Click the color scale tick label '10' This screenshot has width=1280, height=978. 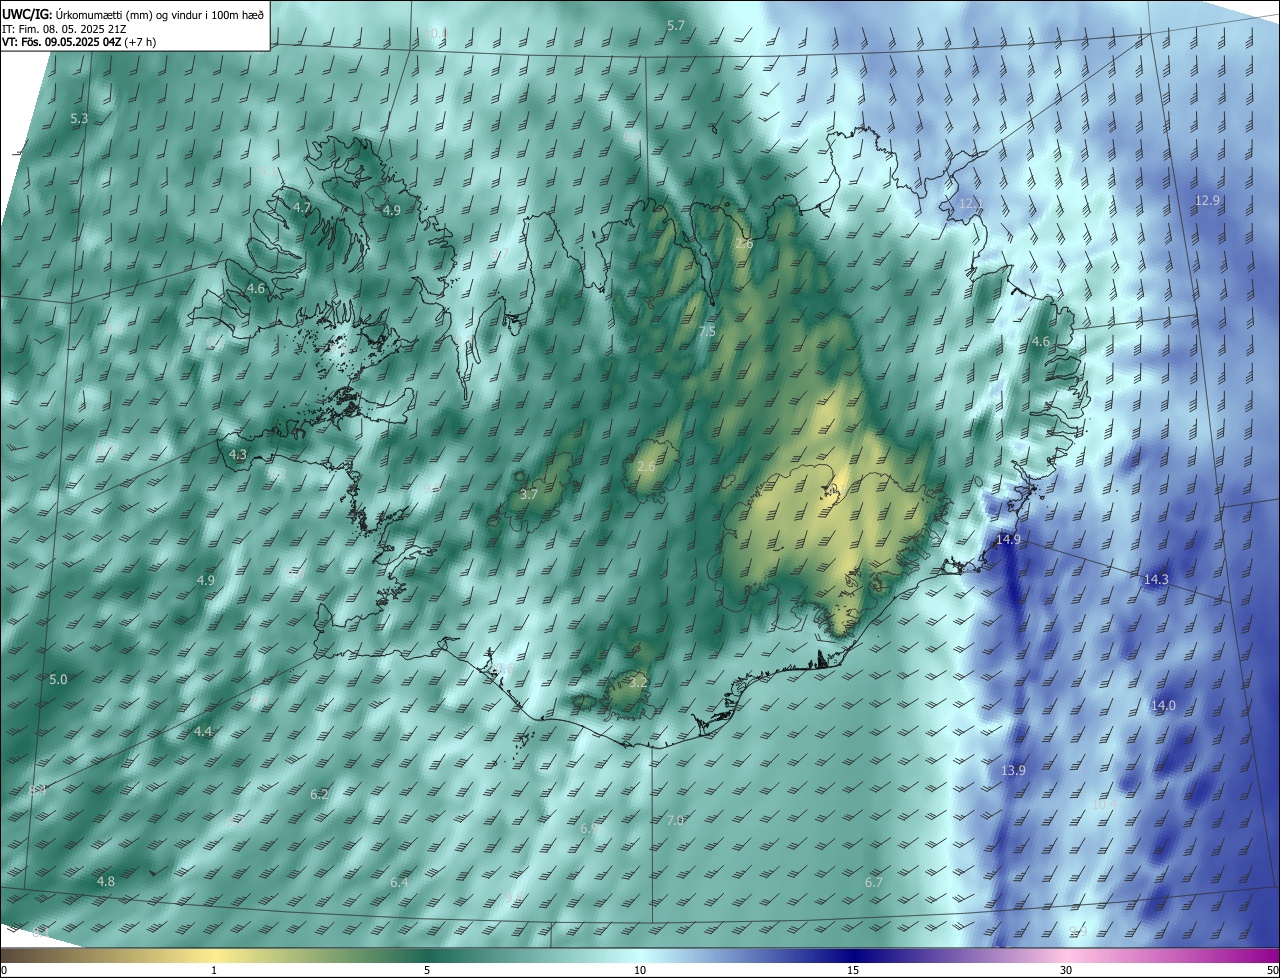point(640,970)
